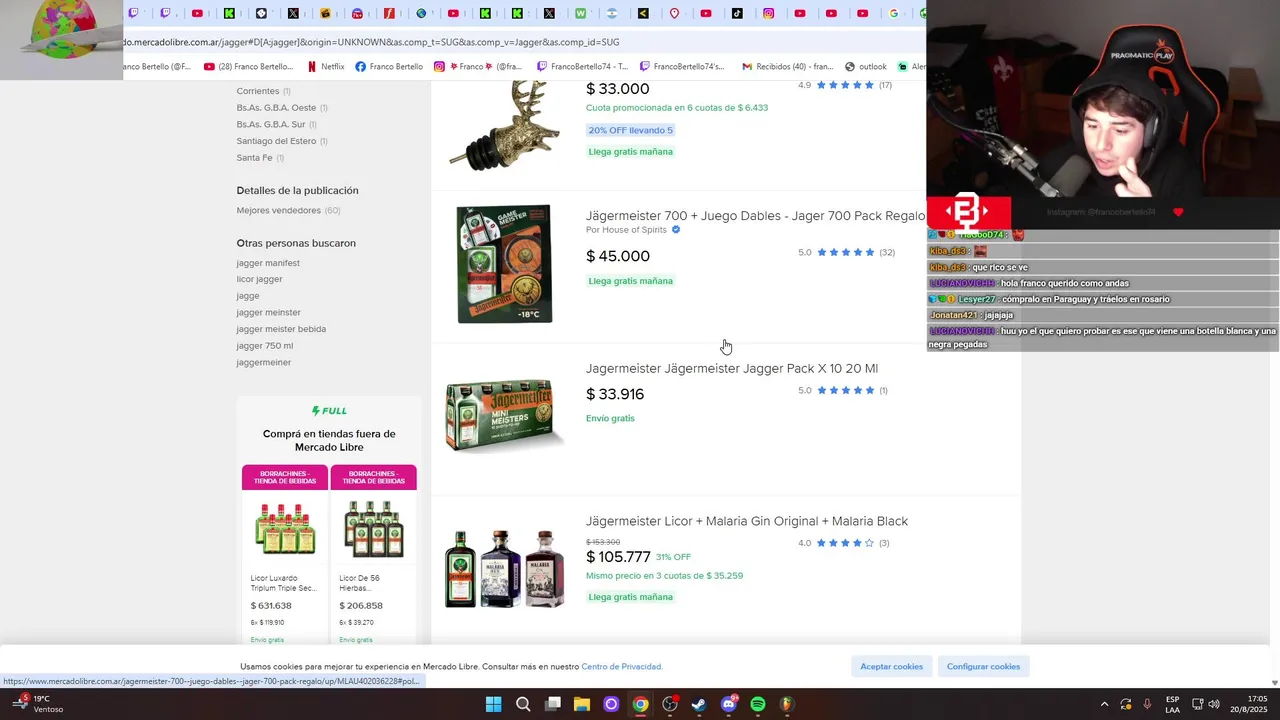This screenshot has height=720, width=1280.
Task: Open the FrancoBertello74 - T... Twitch bookmark
Action: pyautogui.click(x=582, y=67)
